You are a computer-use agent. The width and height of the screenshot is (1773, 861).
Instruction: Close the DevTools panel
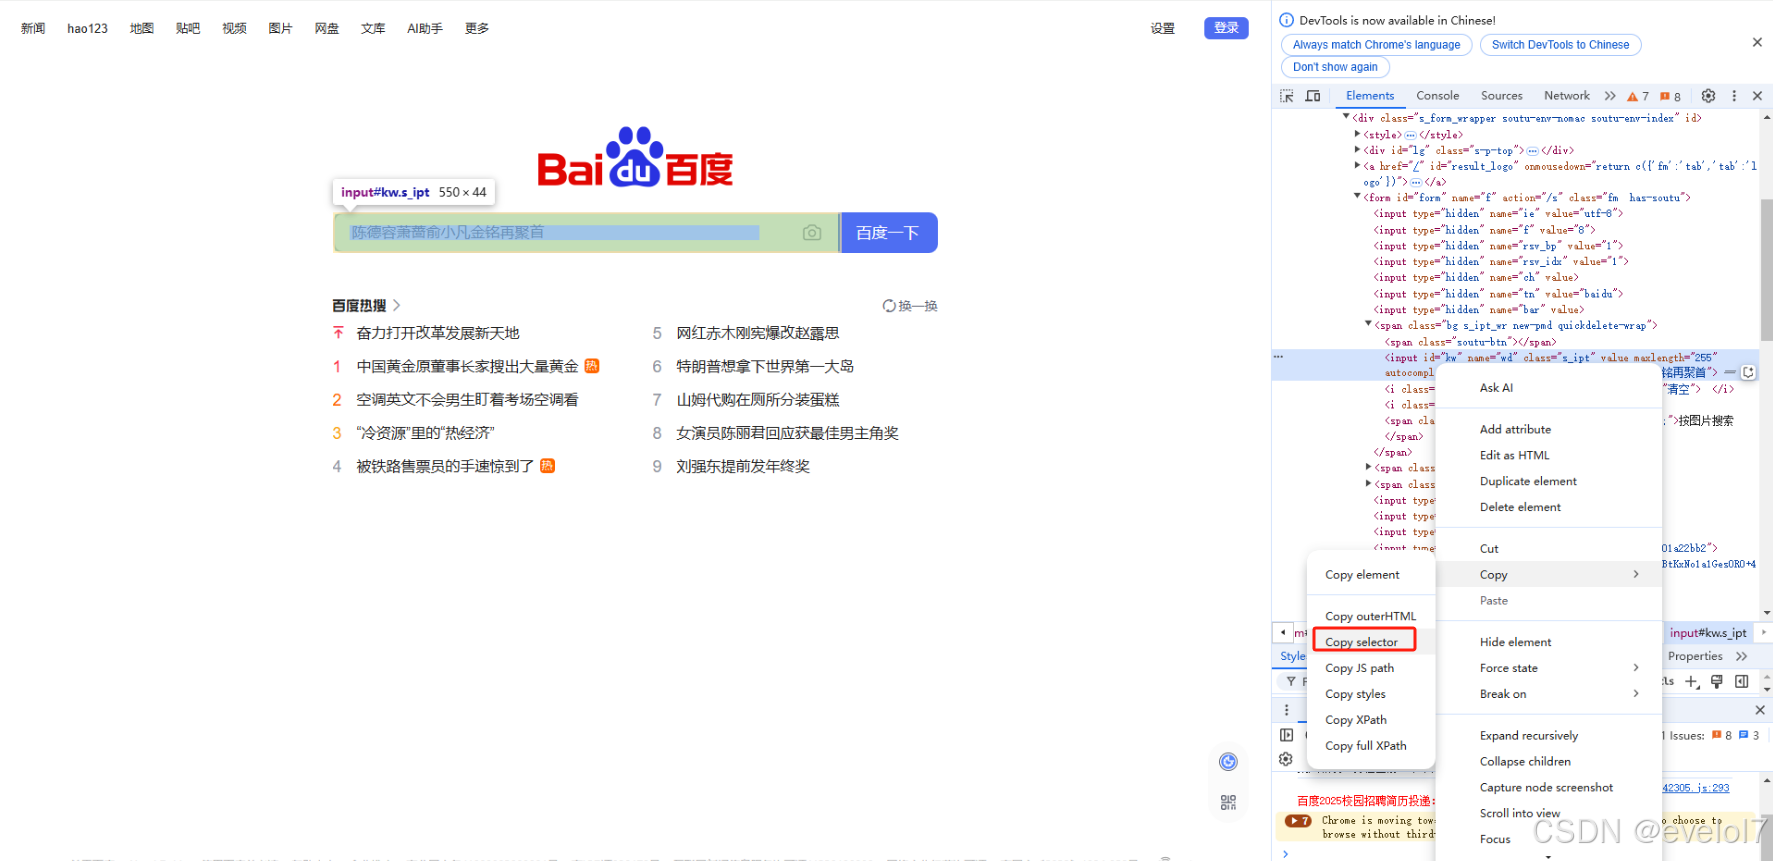coord(1757,96)
